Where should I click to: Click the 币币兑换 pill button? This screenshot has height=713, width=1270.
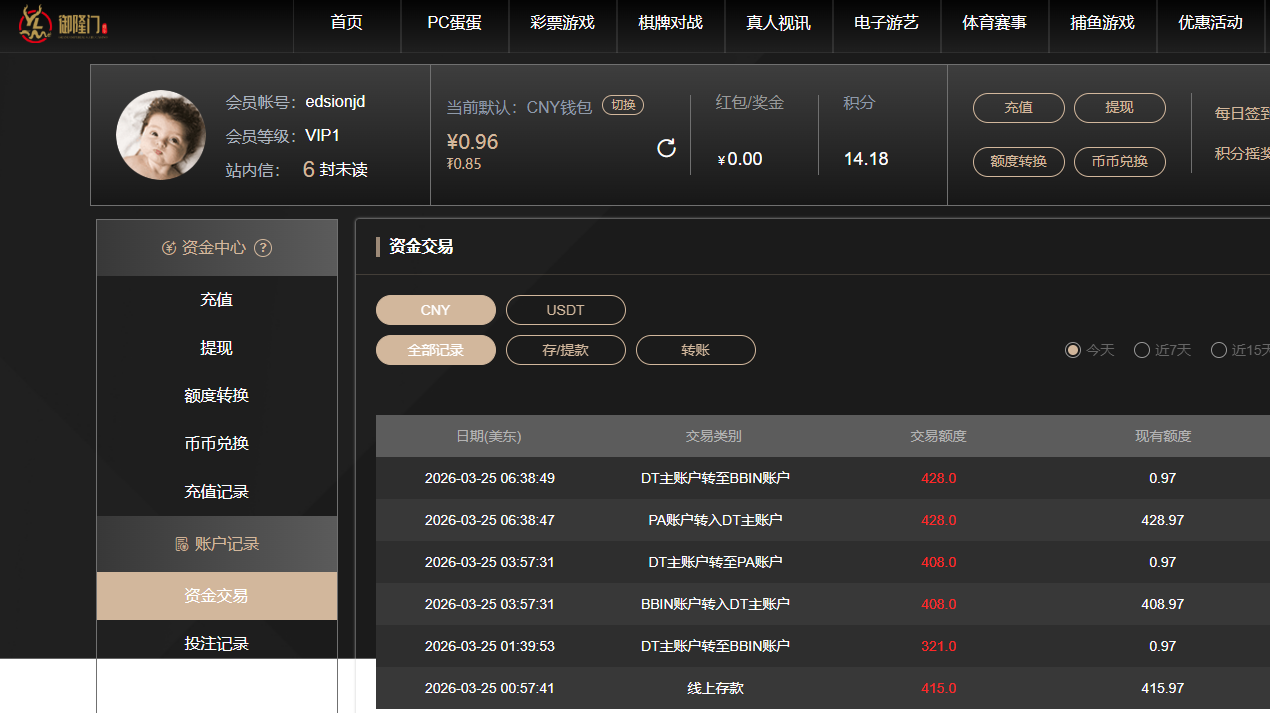coord(1119,161)
